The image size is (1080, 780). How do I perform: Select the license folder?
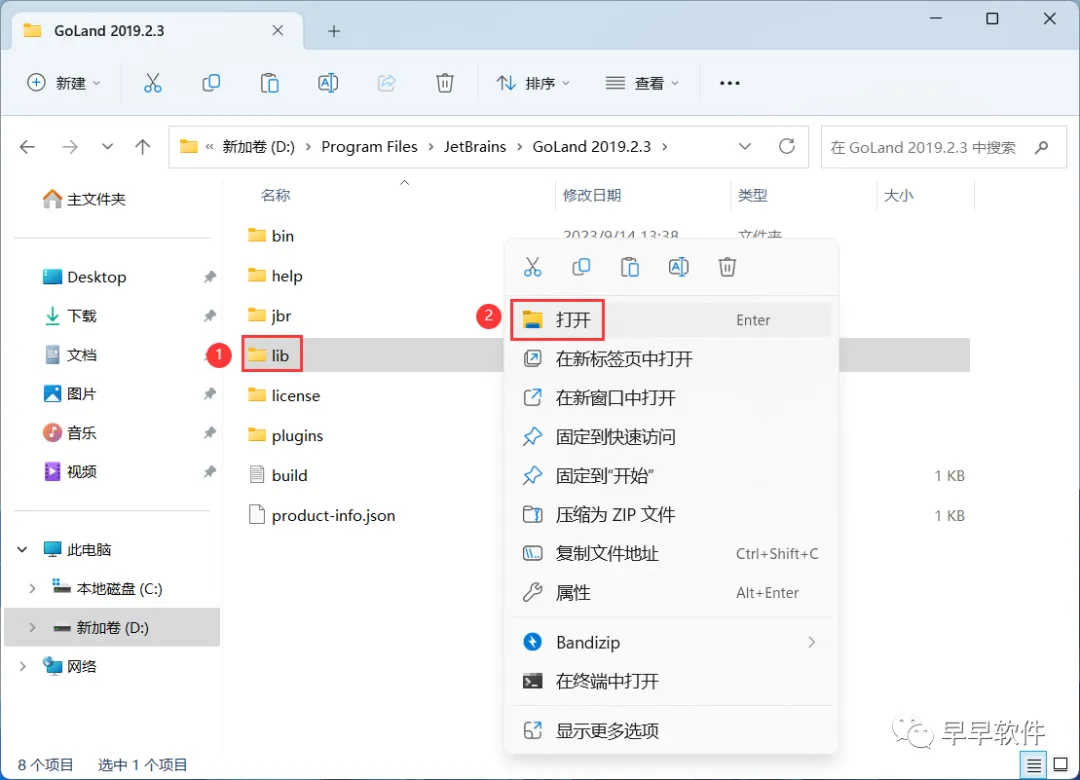tap(284, 396)
